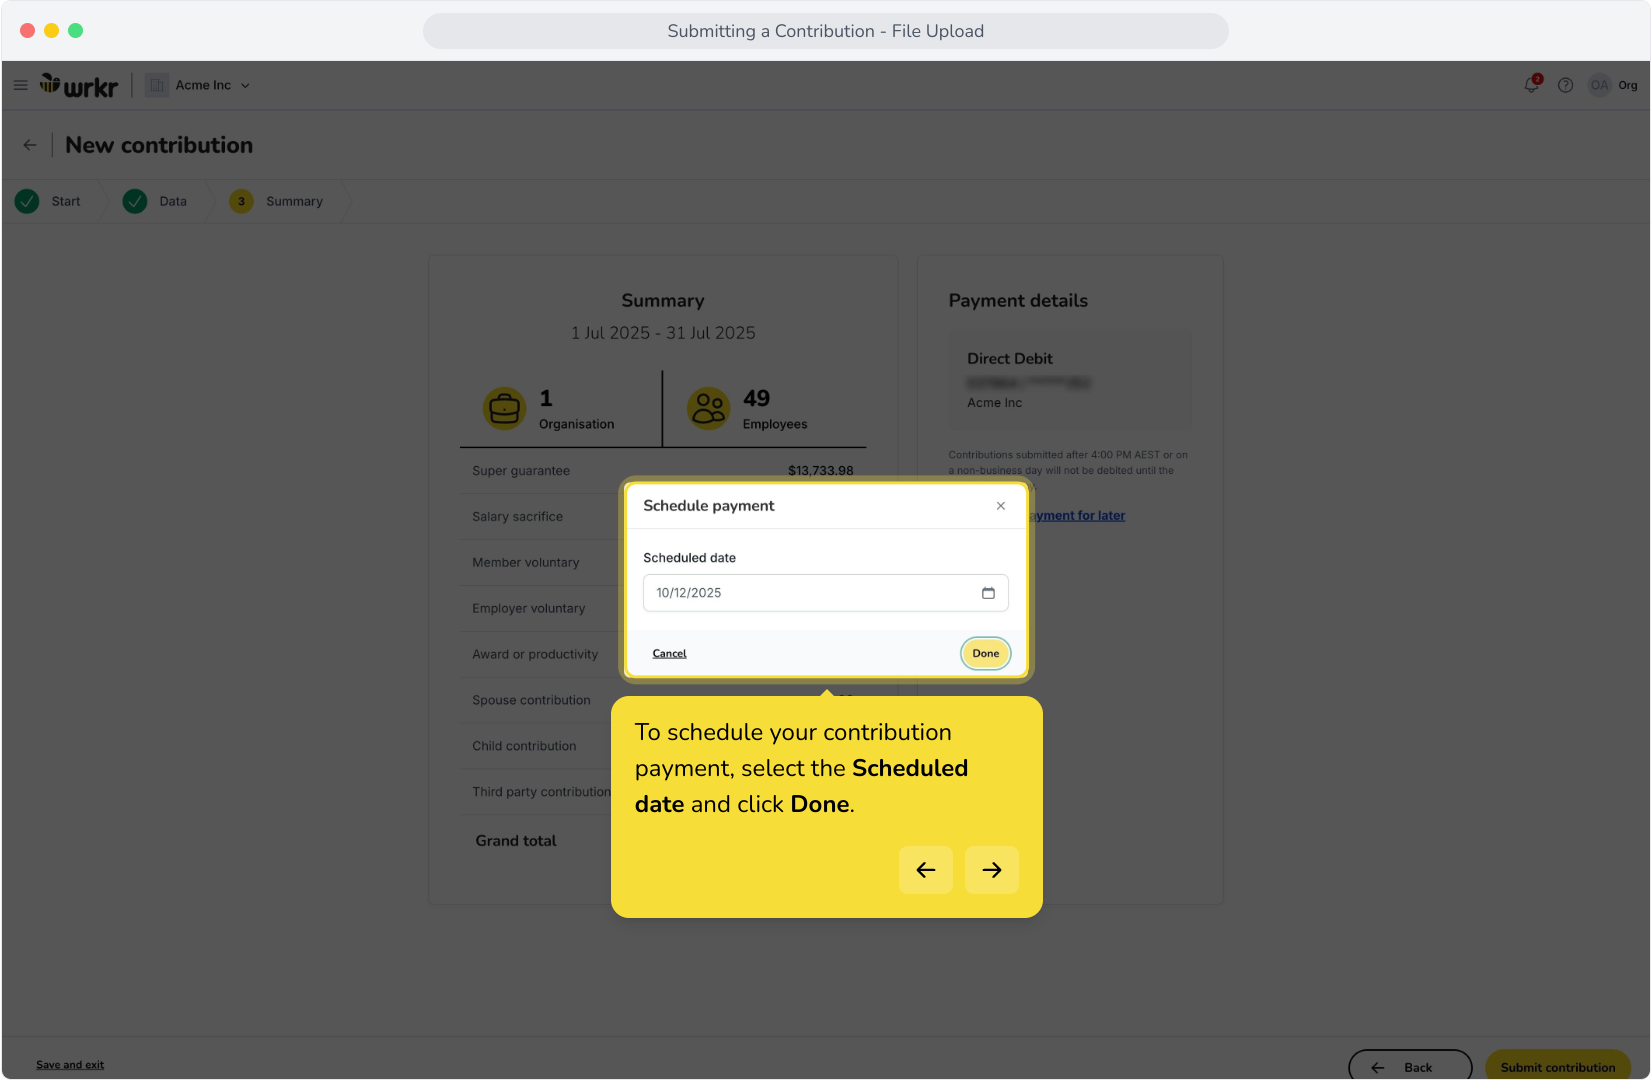Select the Data step tab
The image size is (1652, 1080).
158,201
